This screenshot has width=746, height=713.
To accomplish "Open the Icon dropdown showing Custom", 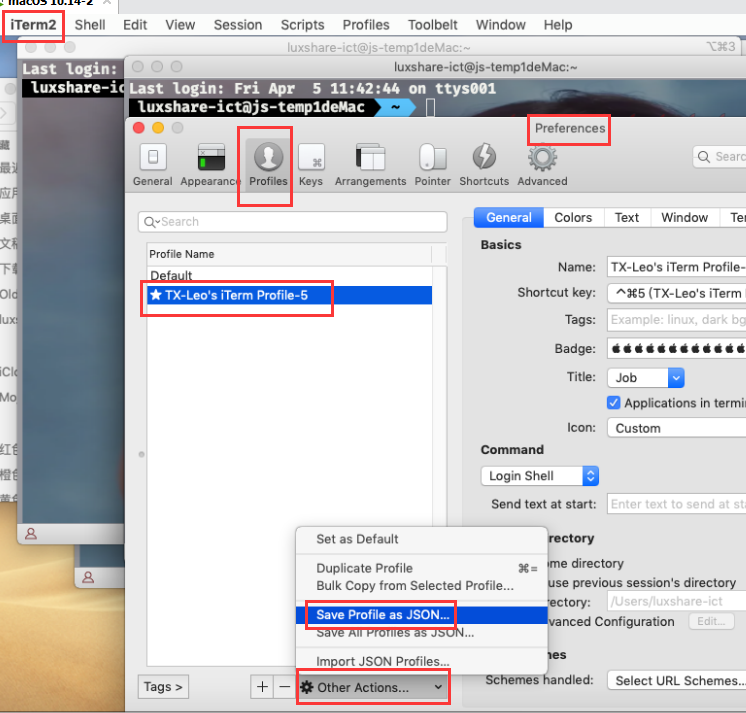I will pyautogui.click(x=677, y=428).
